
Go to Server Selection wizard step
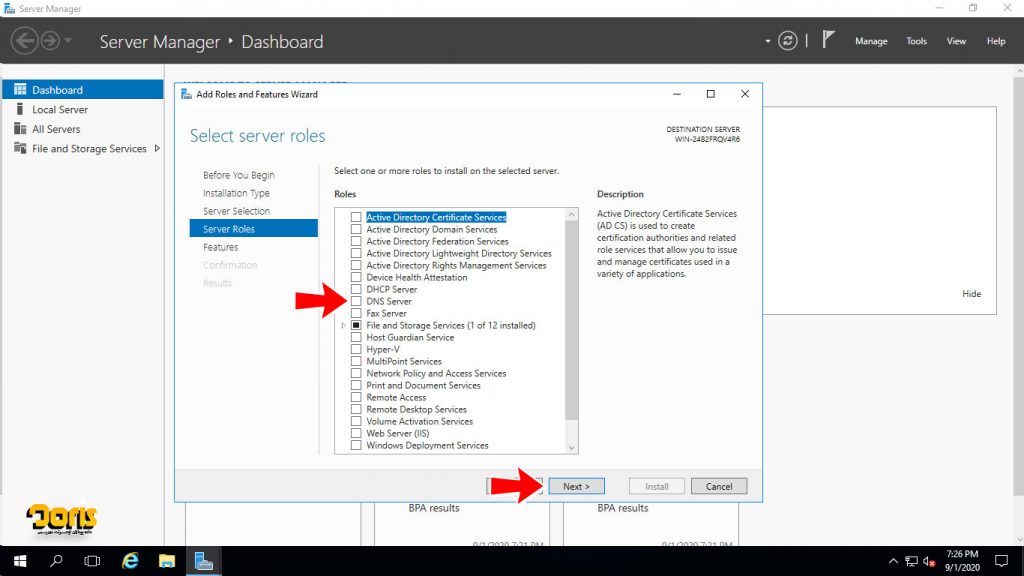236,211
